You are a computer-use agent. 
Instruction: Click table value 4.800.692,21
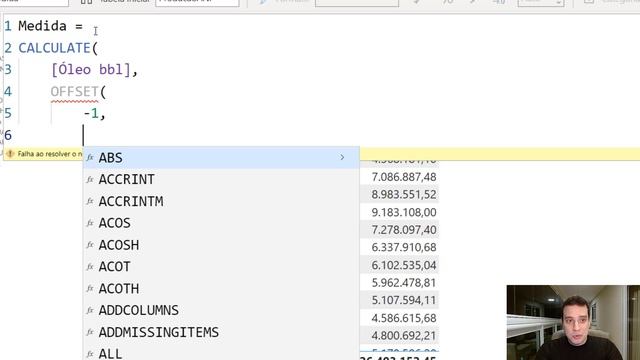404,336
